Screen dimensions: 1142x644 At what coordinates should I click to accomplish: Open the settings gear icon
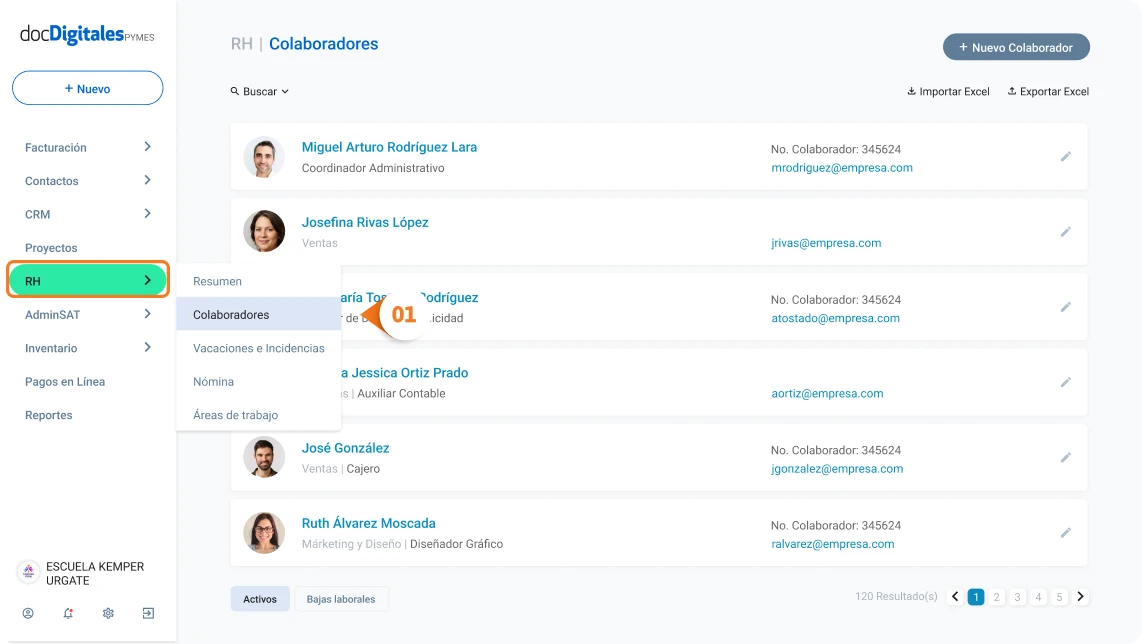click(x=108, y=613)
